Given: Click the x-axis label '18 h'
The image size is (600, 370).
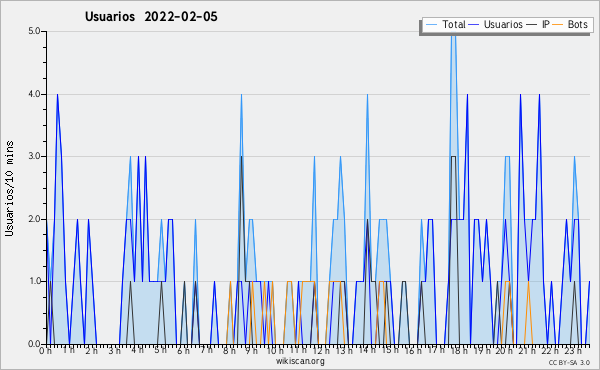Looking at the screenshot, I should [459, 351].
